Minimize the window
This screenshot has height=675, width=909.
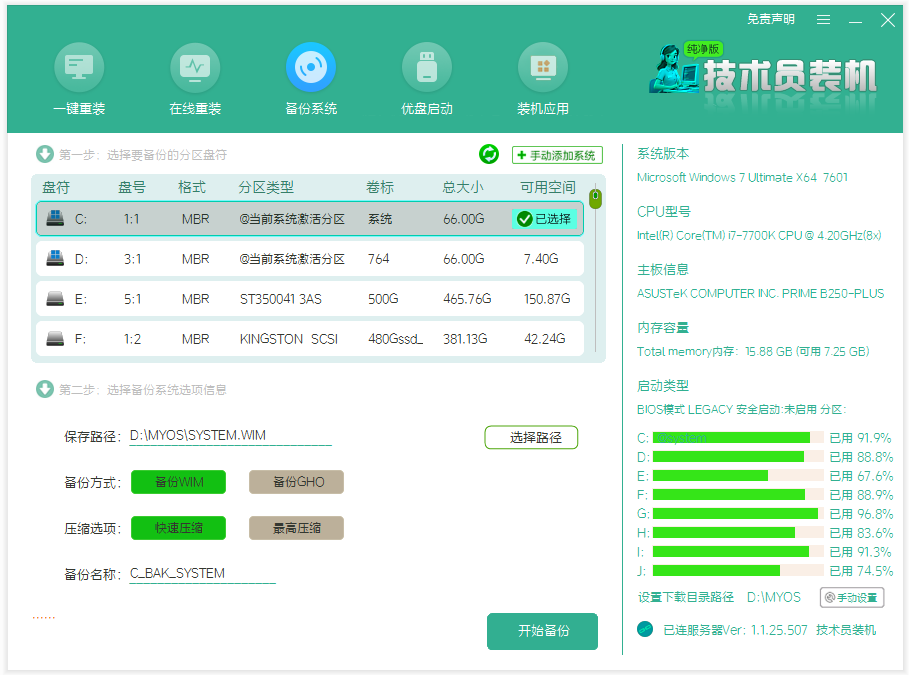point(856,21)
